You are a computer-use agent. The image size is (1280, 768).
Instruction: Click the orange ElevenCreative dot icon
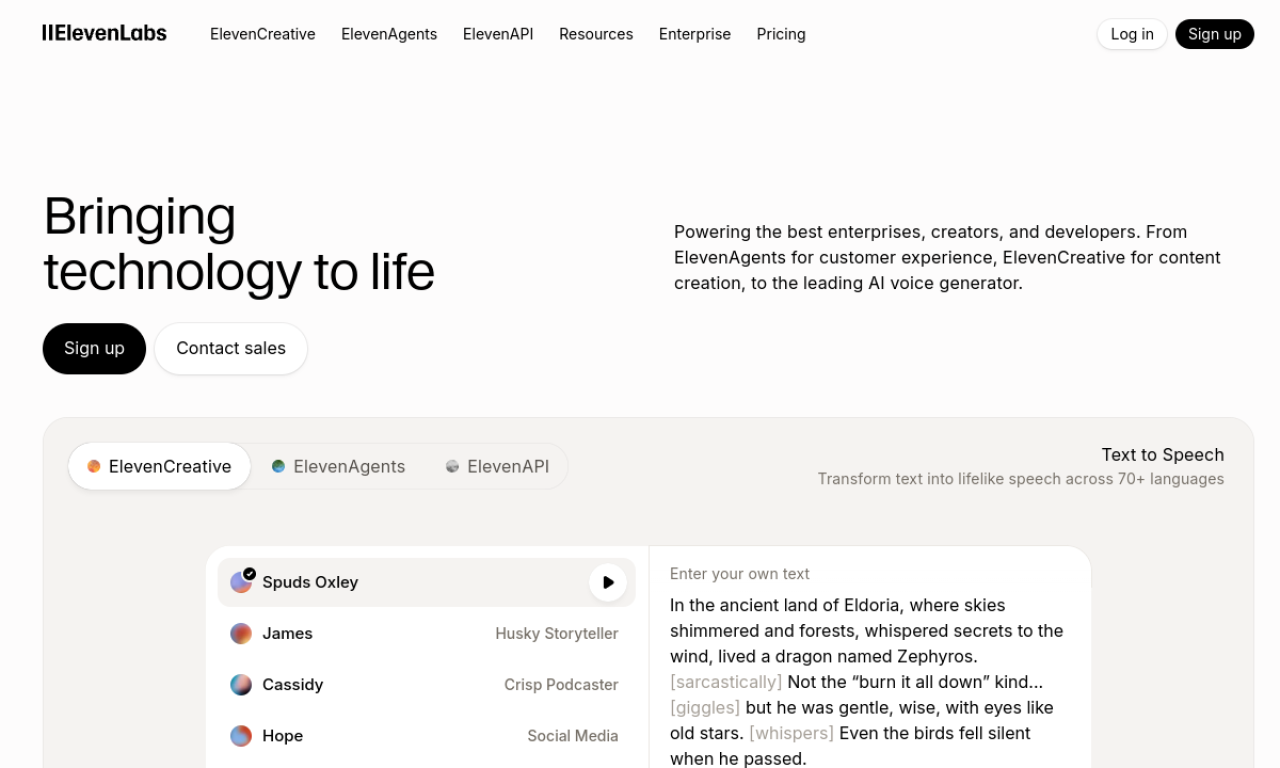(93, 465)
